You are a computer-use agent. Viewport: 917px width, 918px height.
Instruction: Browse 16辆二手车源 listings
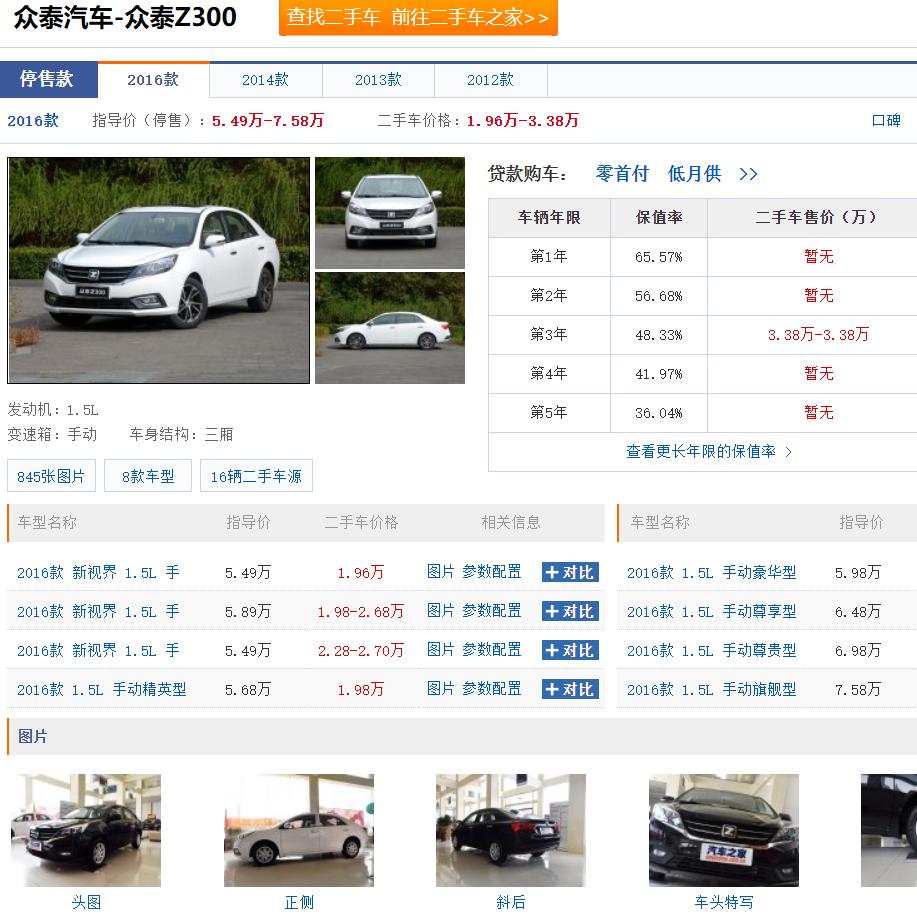point(256,476)
